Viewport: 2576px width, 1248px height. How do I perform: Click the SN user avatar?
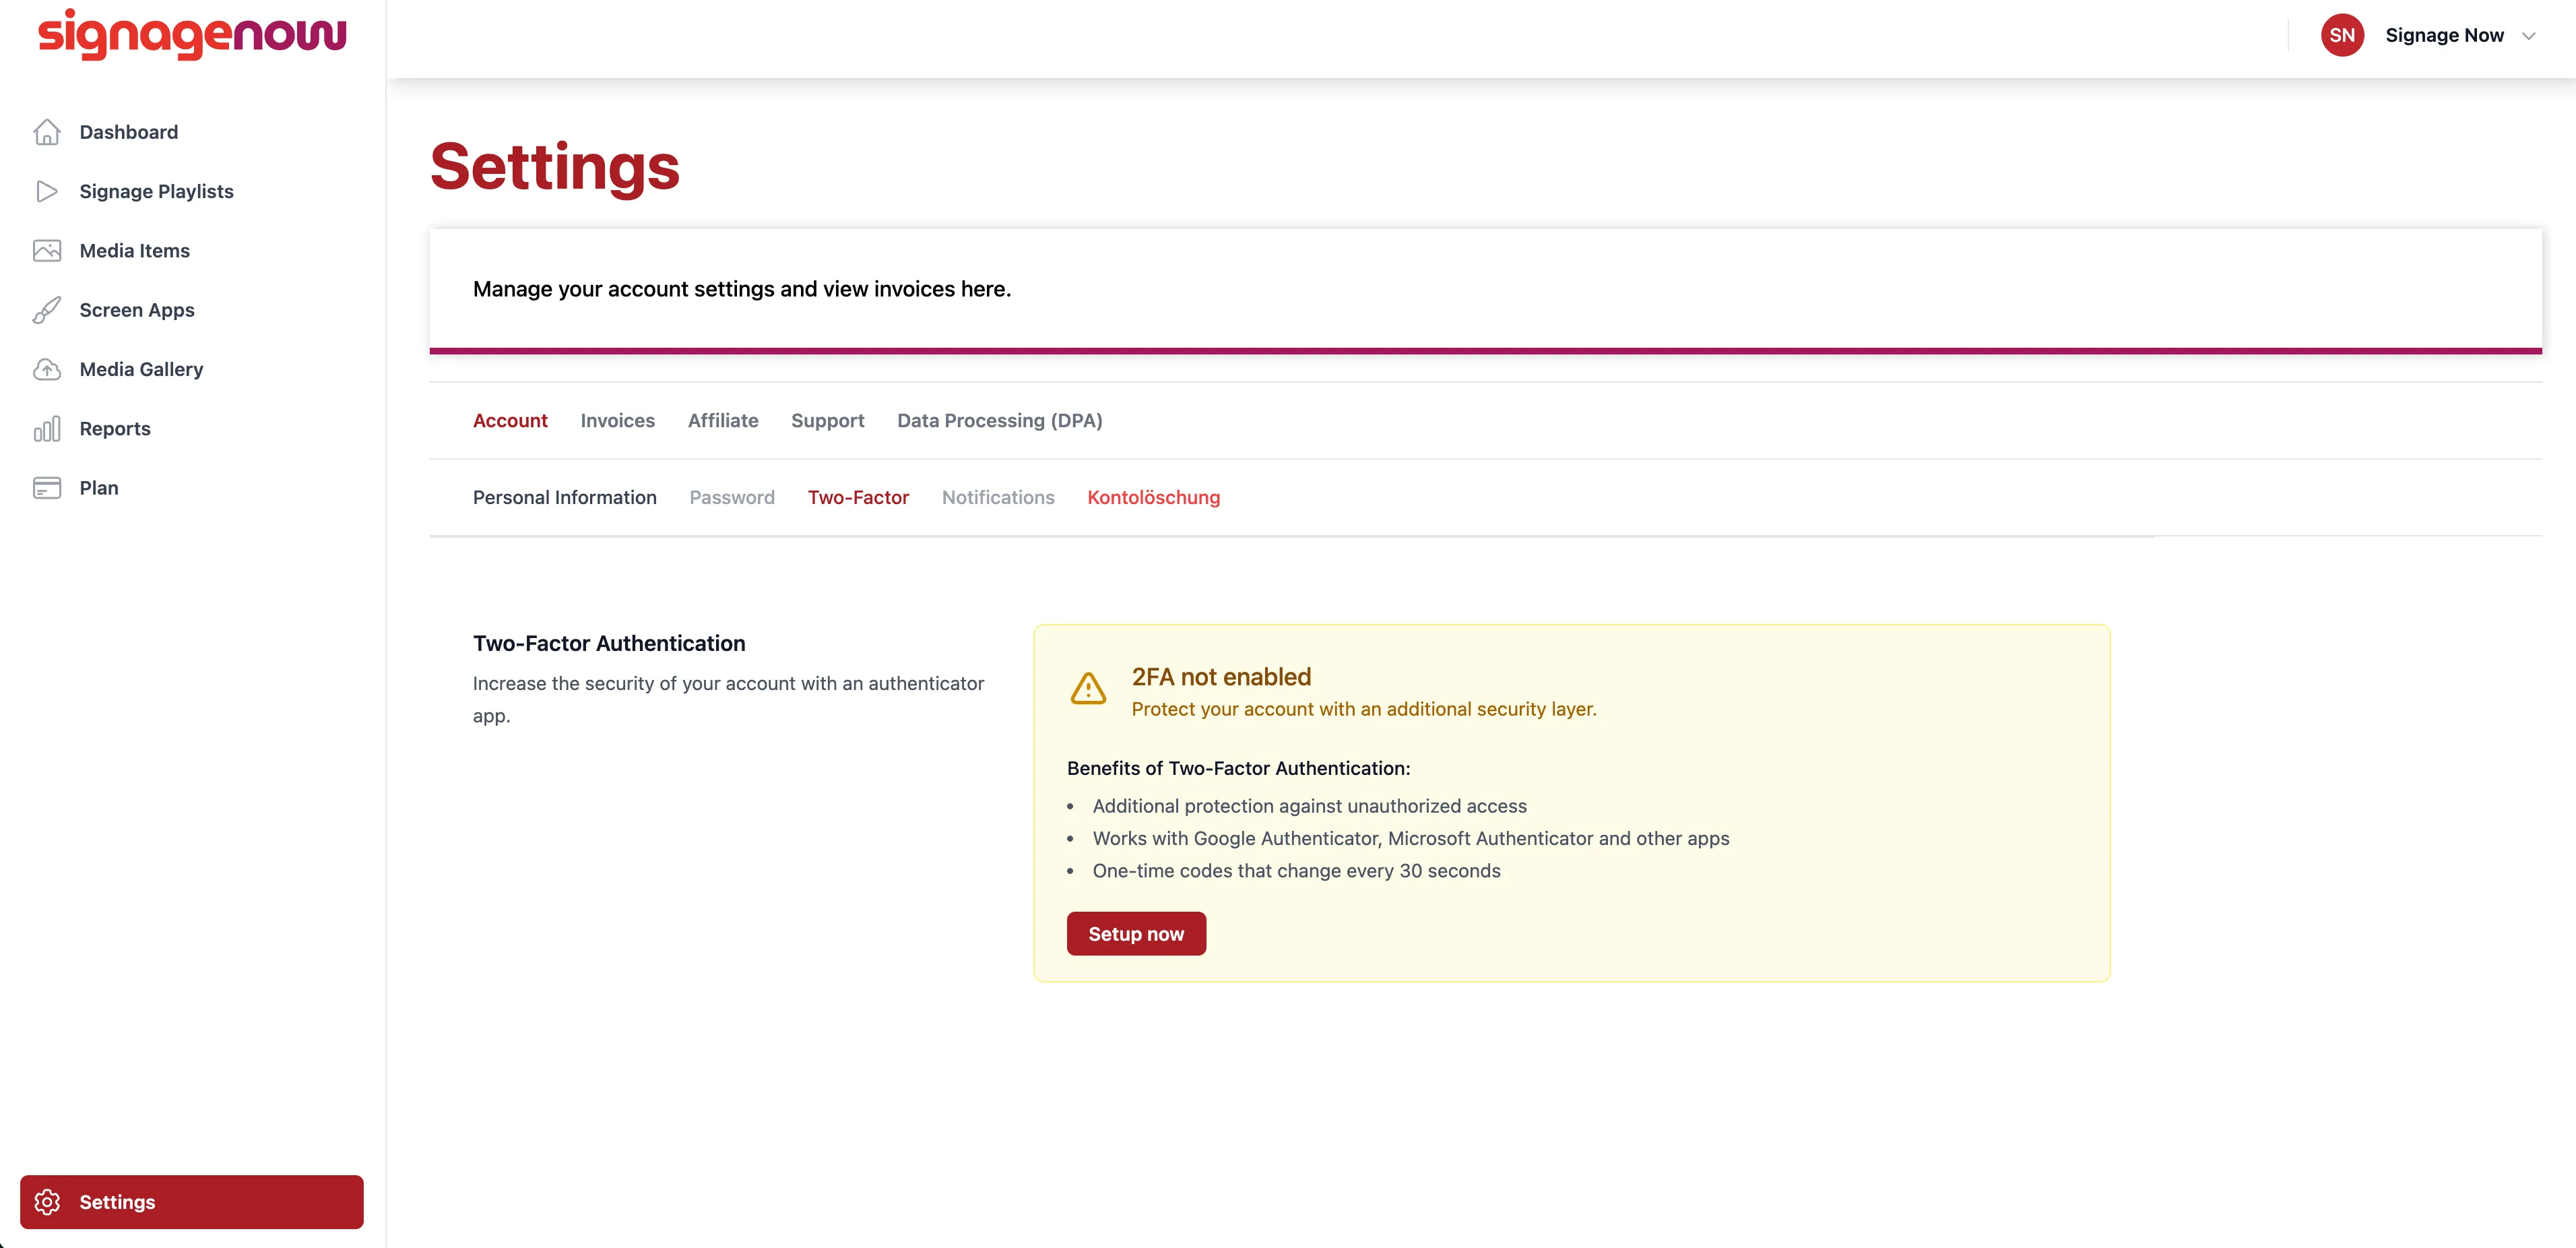[2342, 35]
